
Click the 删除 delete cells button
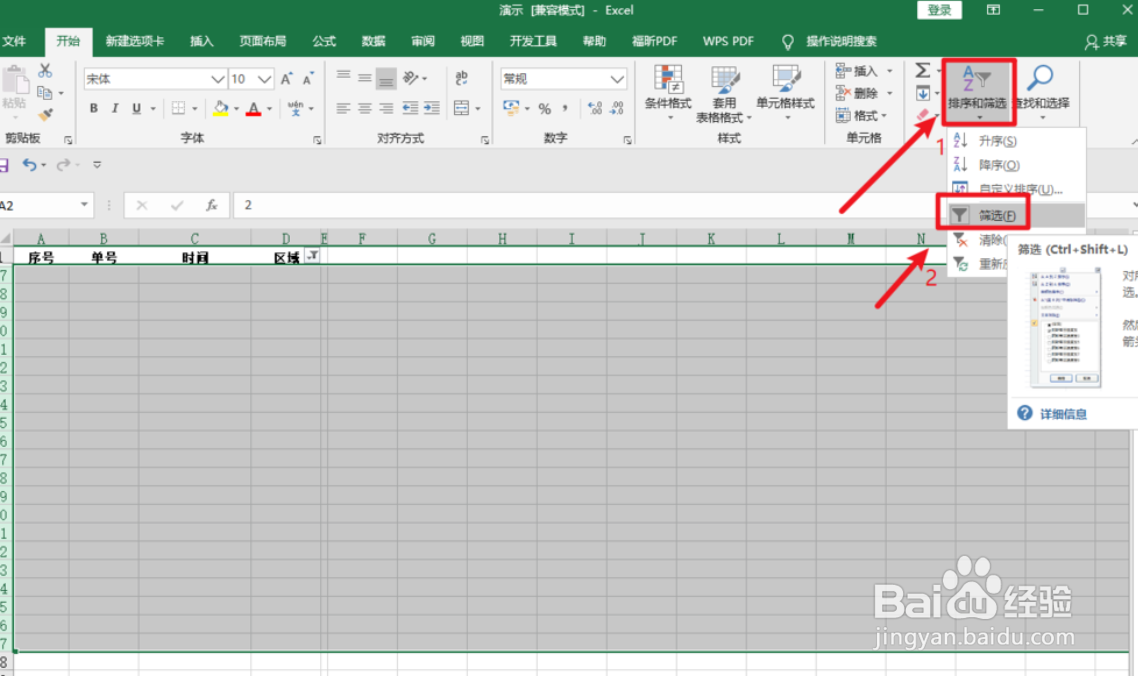pyautogui.click(x=856, y=93)
